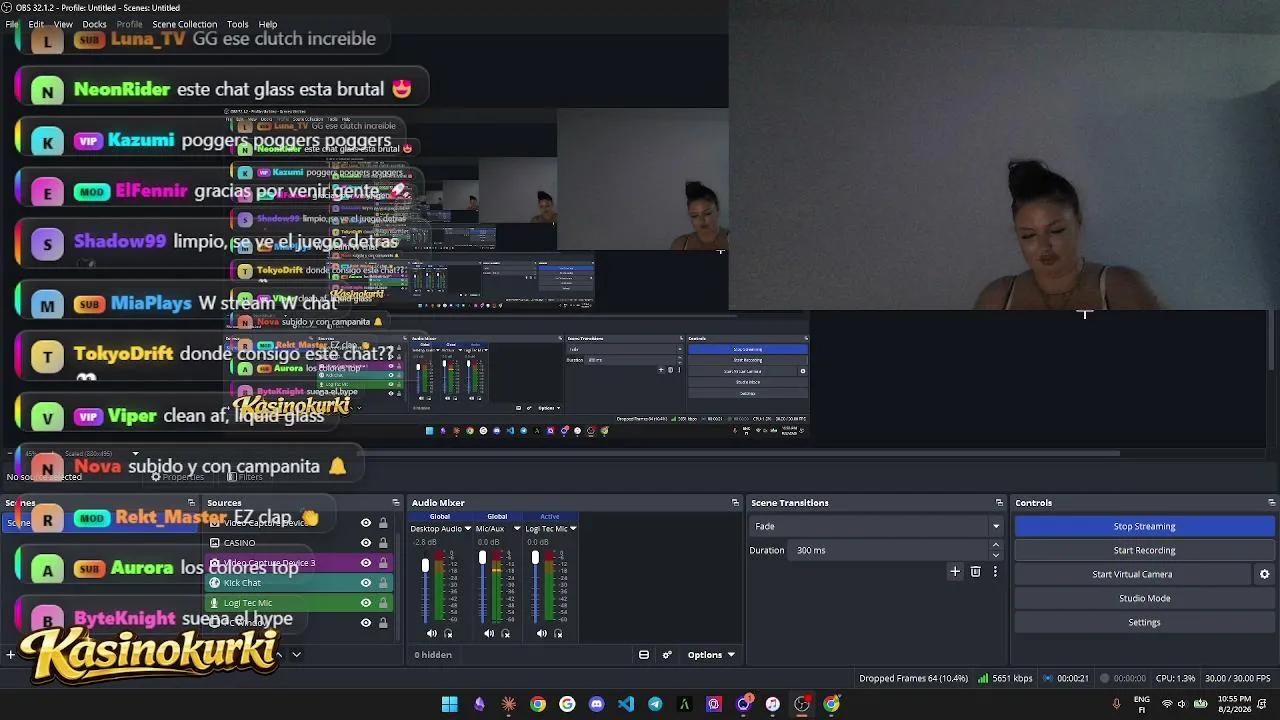Image resolution: width=1280 pixels, height=720 pixels.
Task: Float the Controls dock
Action: tap(1272, 503)
